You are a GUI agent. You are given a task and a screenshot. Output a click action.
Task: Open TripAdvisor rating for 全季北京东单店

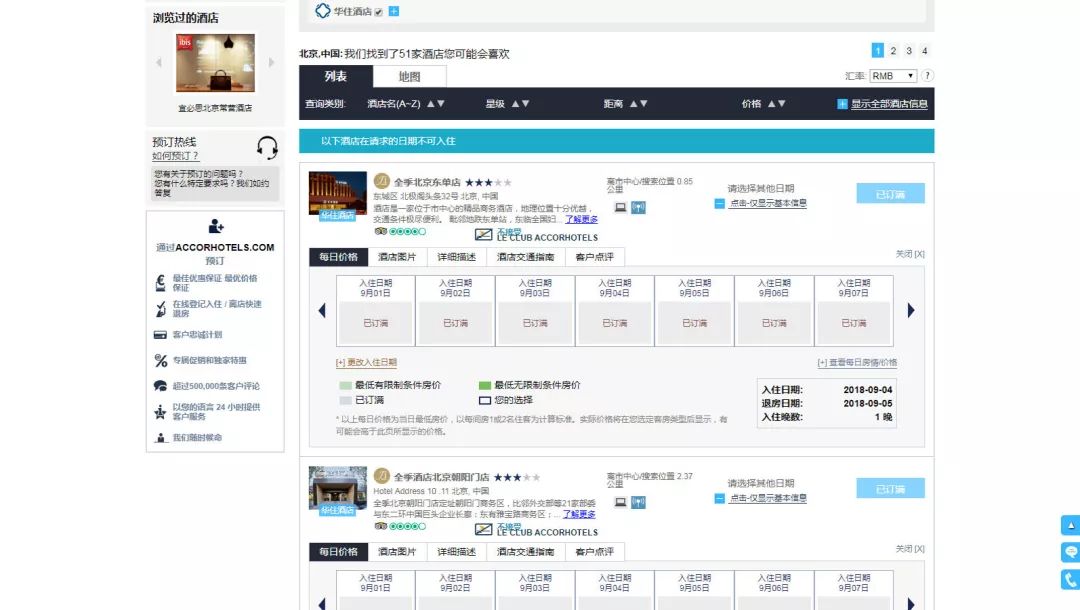pos(400,231)
